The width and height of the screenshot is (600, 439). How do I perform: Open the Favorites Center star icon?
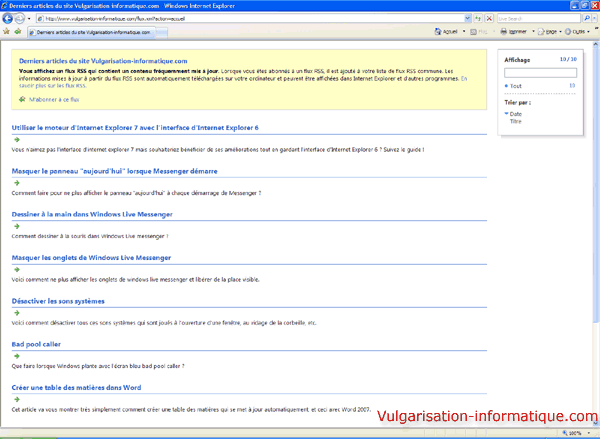[6, 32]
